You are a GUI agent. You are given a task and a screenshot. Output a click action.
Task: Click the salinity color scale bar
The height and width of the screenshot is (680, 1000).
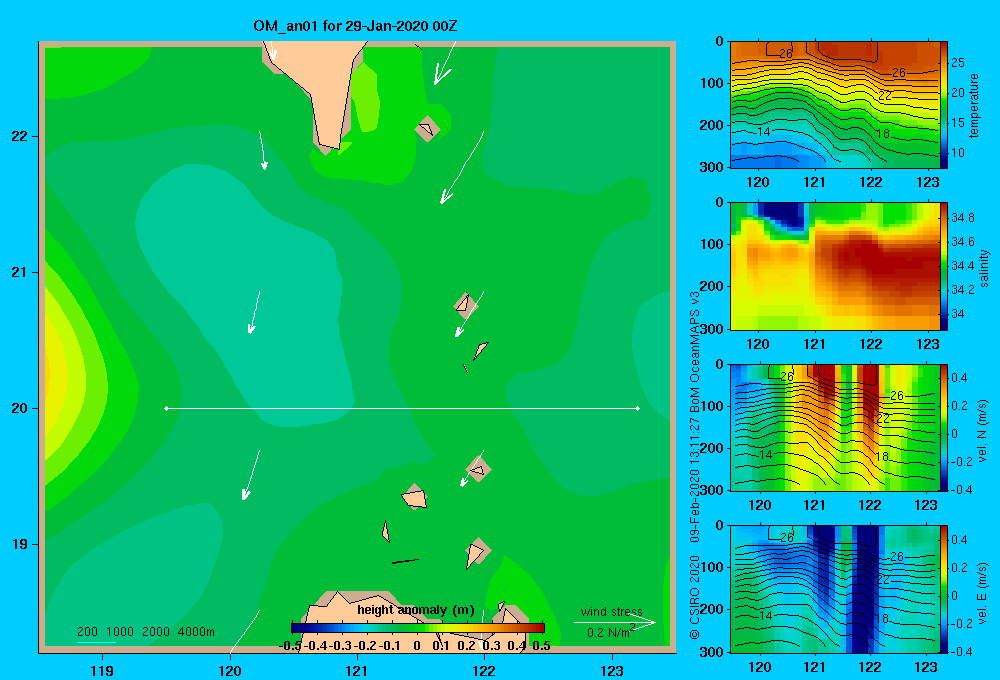(x=944, y=266)
